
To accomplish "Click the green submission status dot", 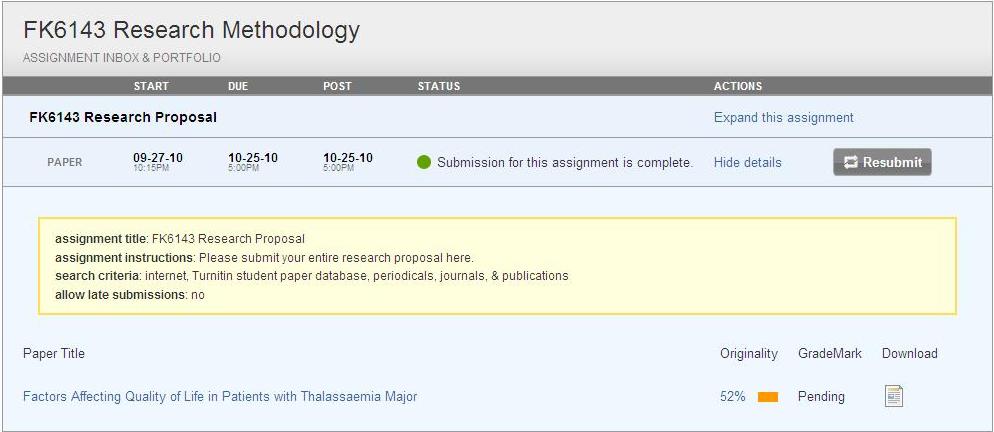I will coord(424,162).
